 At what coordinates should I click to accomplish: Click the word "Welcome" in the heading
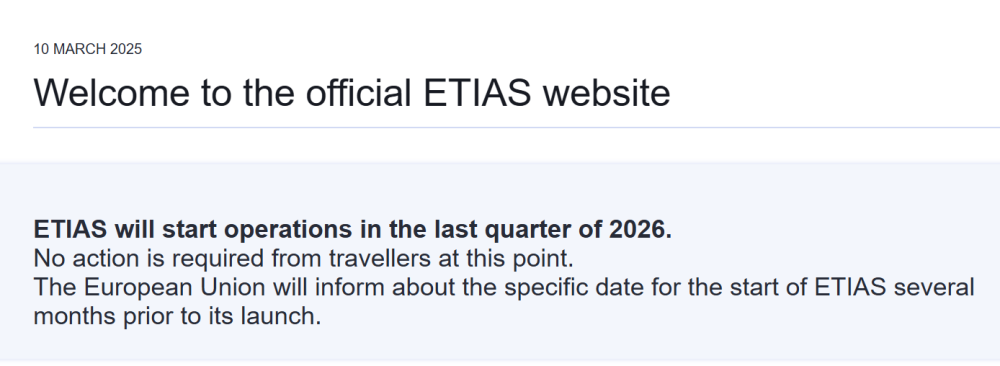click(x=112, y=92)
